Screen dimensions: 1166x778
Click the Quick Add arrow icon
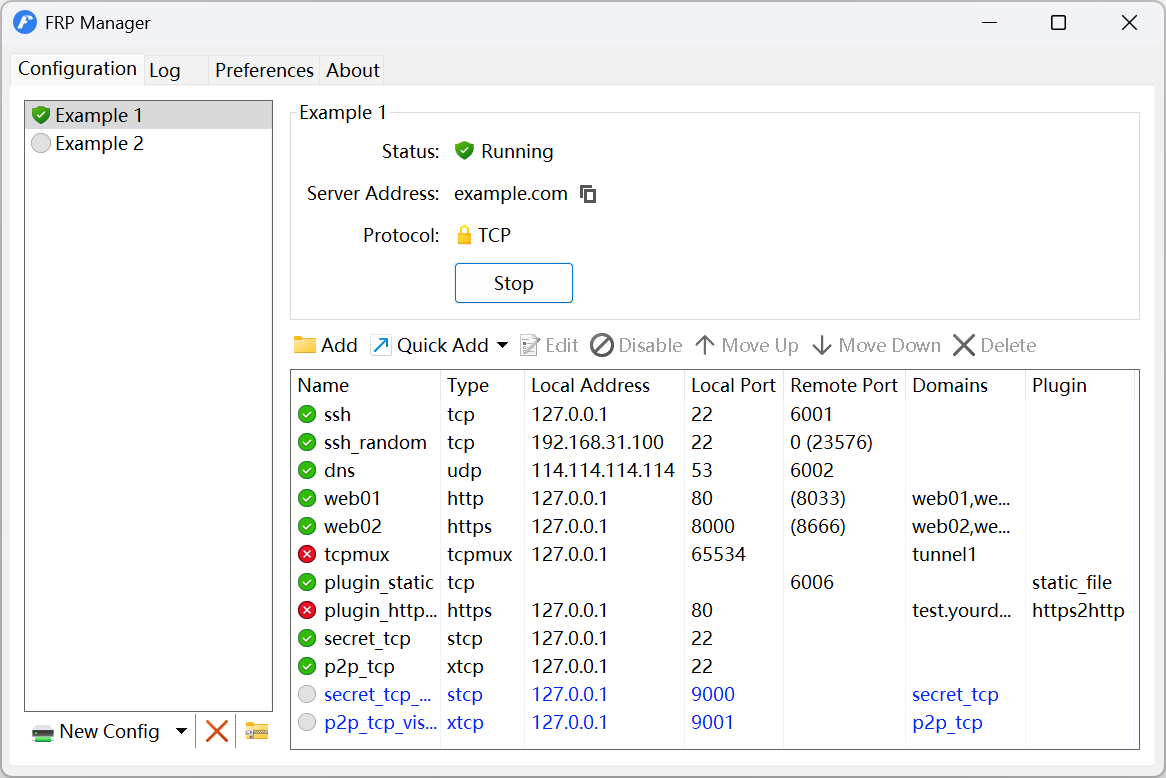click(381, 345)
